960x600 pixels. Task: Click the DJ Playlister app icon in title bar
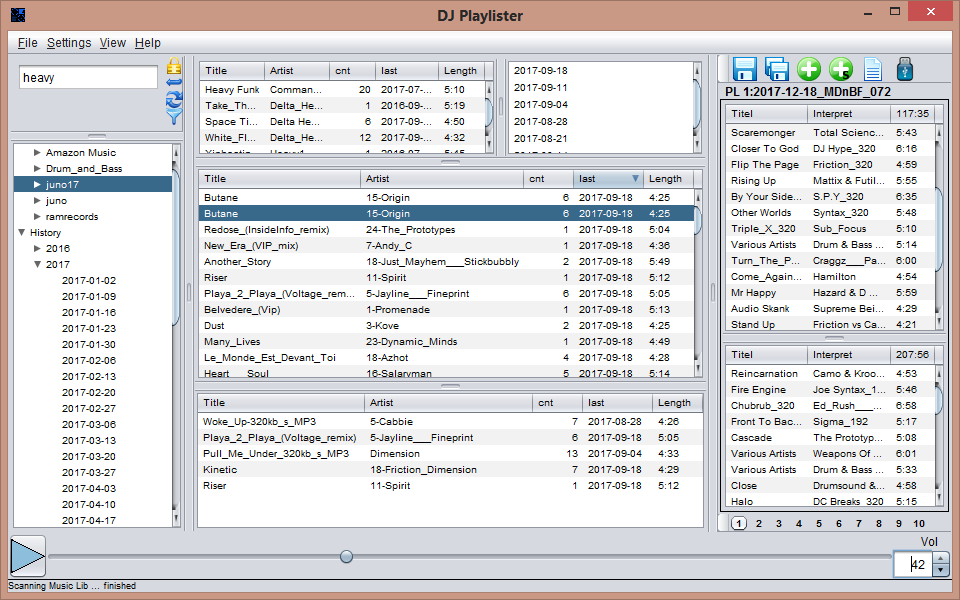pyautogui.click(x=18, y=15)
